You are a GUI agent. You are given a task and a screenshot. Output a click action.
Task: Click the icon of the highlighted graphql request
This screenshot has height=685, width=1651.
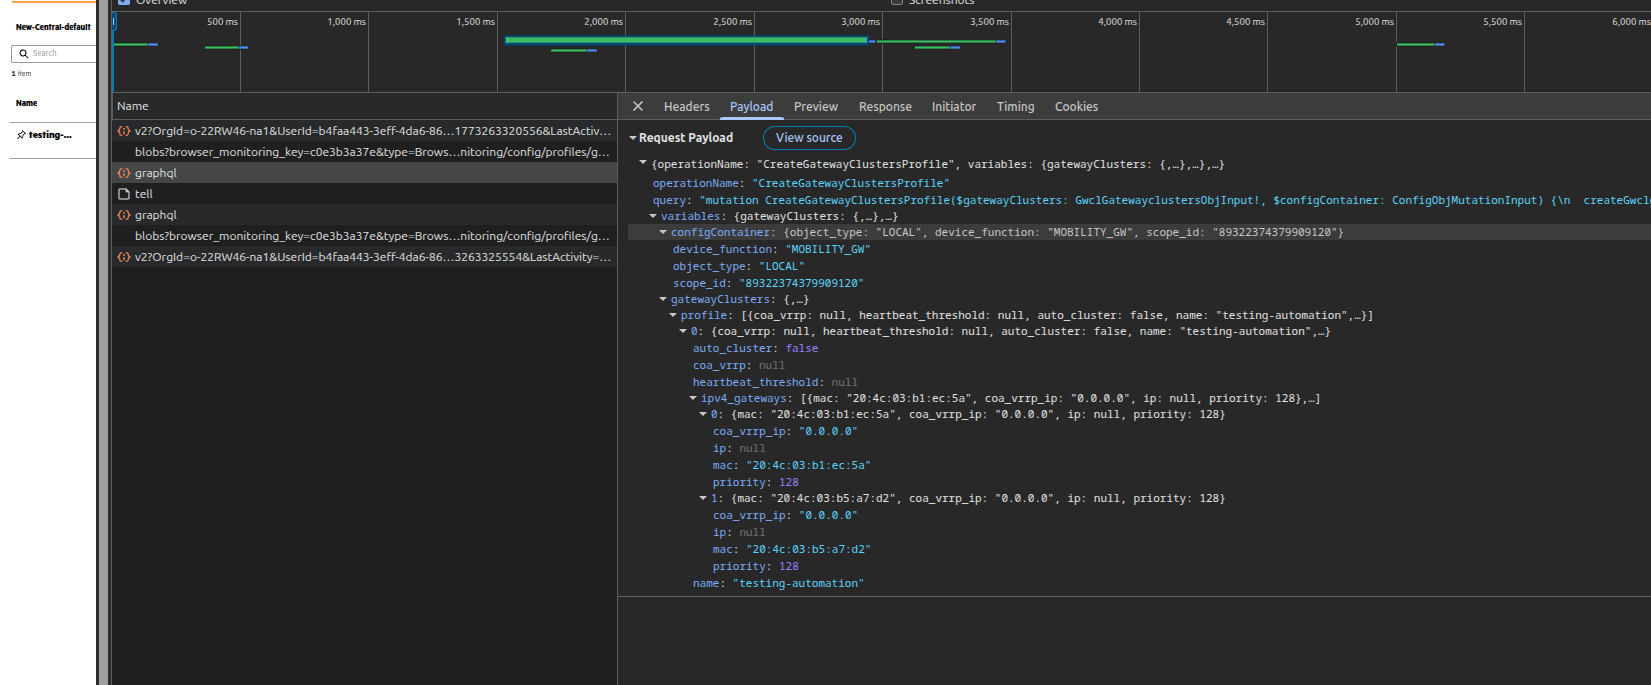tap(124, 173)
